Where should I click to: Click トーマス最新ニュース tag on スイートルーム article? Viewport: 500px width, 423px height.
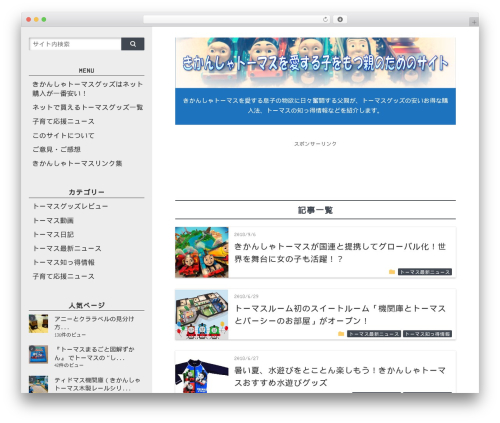pyautogui.click(x=374, y=334)
